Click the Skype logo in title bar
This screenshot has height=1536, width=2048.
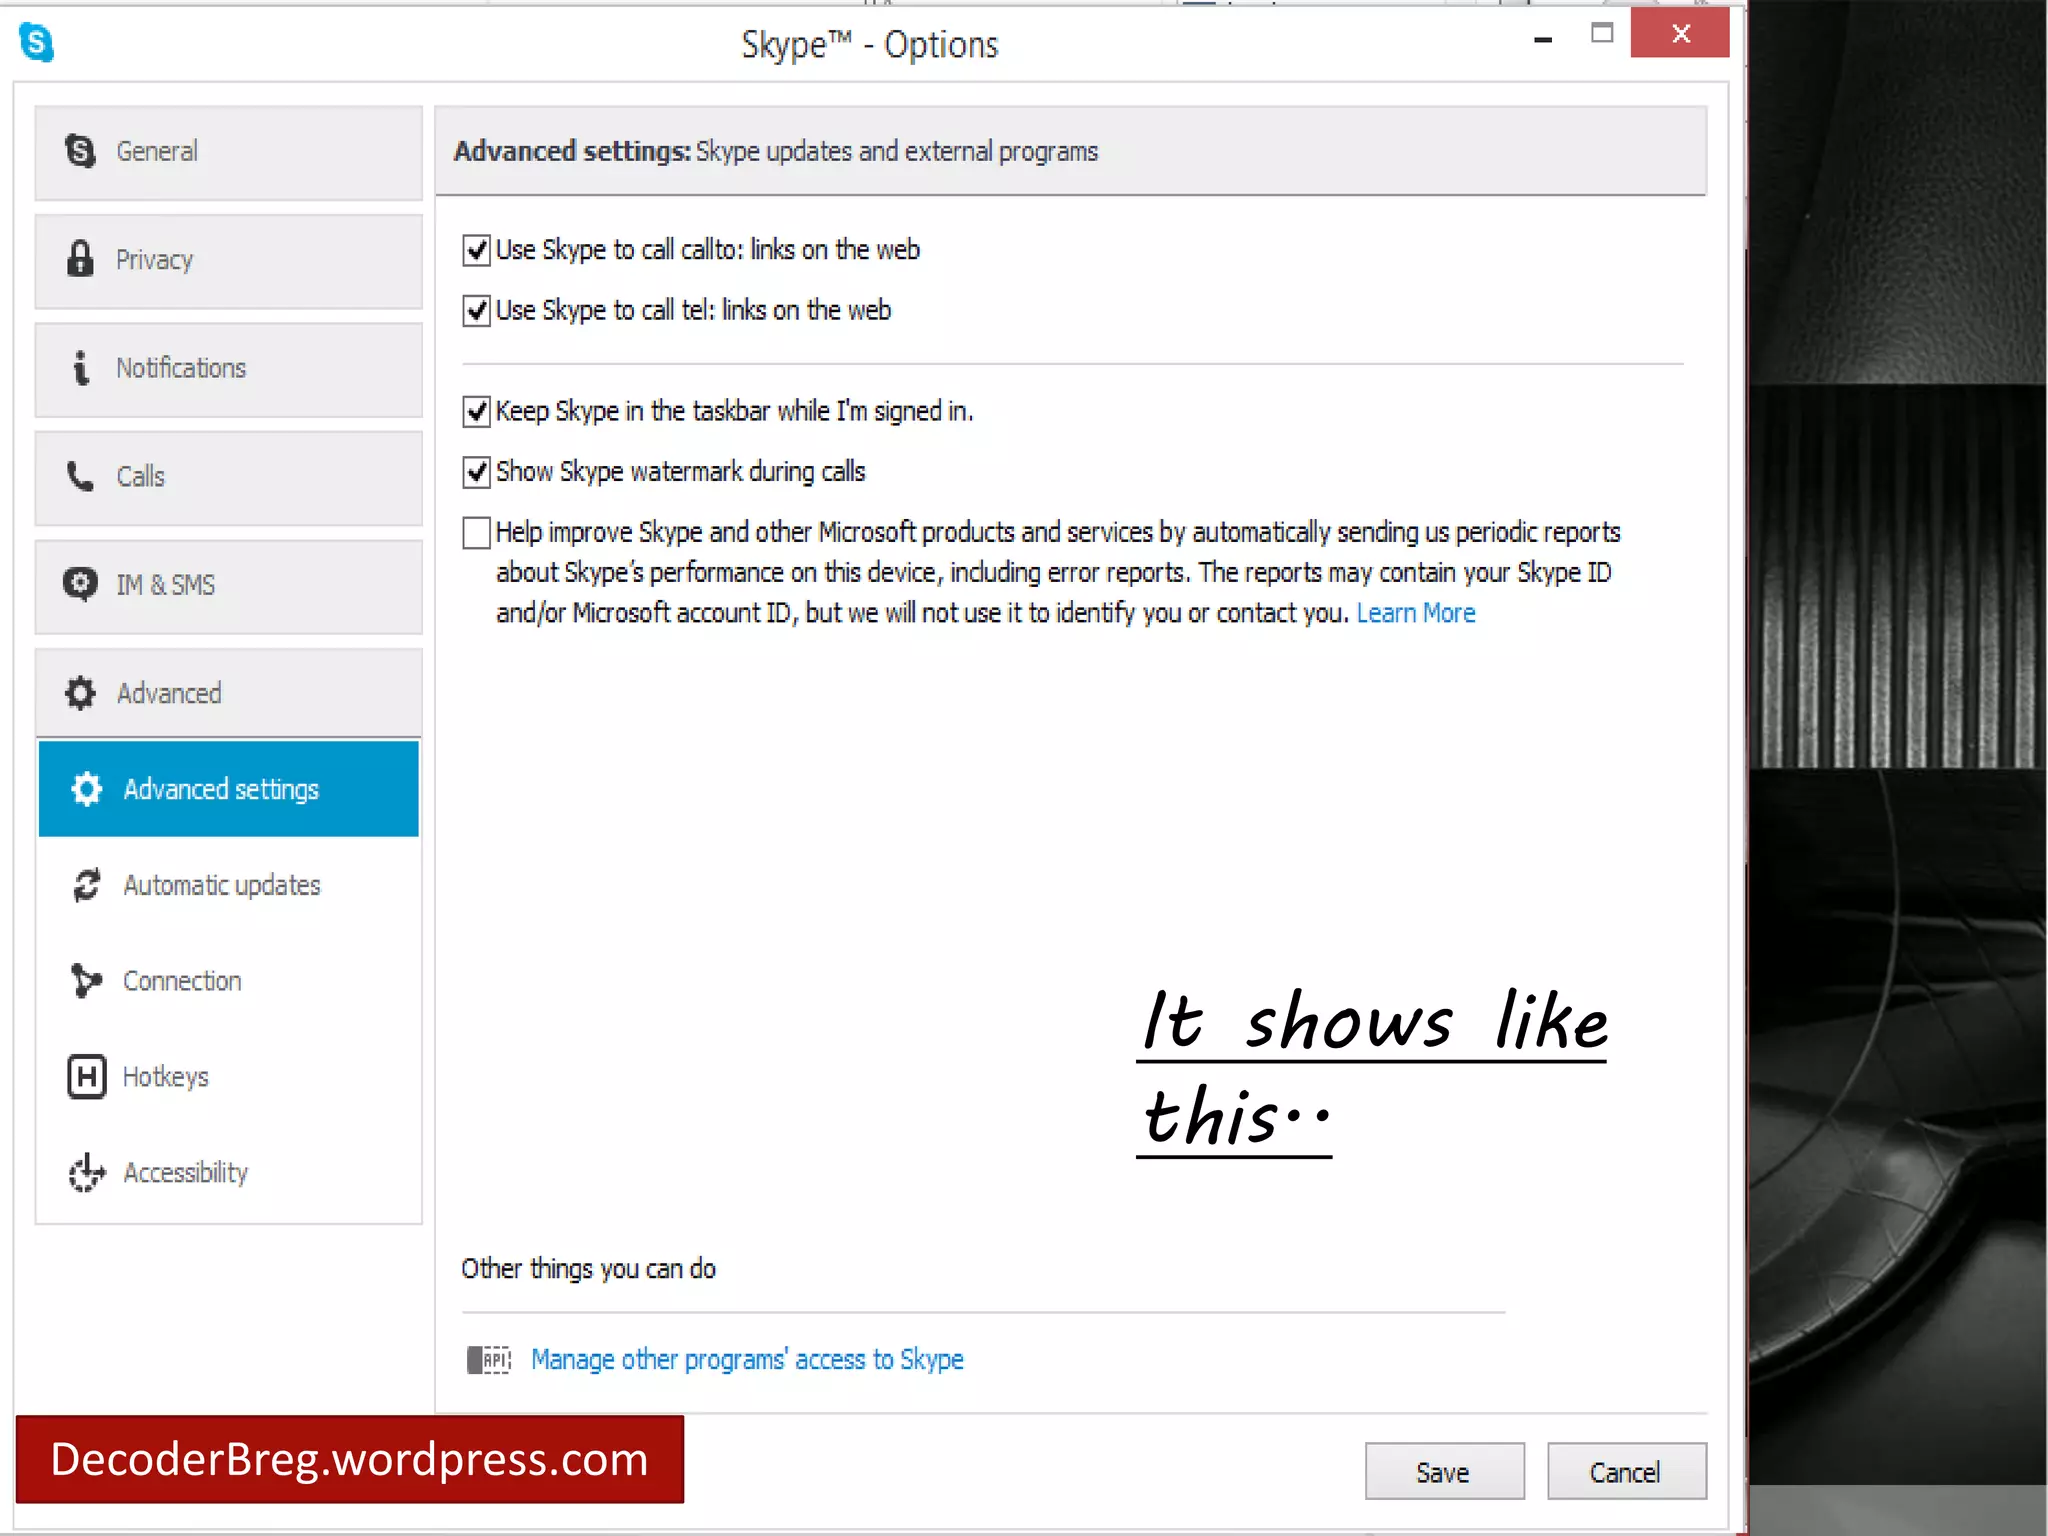pyautogui.click(x=37, y=42)
